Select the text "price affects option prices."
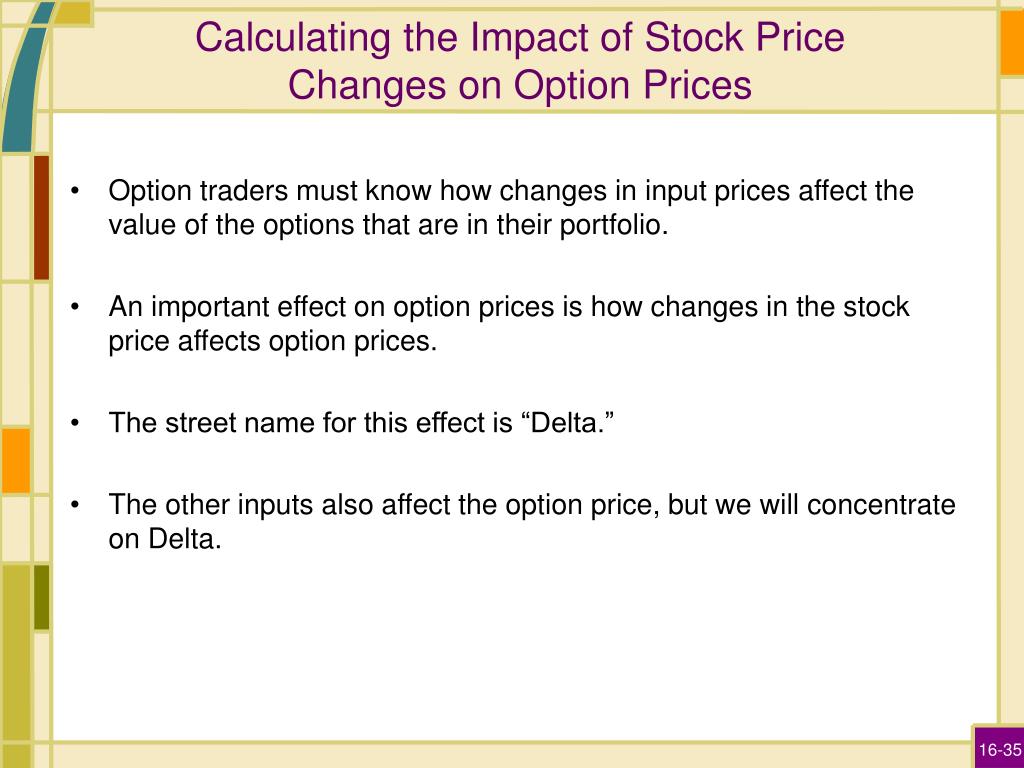 coord(272,341)
